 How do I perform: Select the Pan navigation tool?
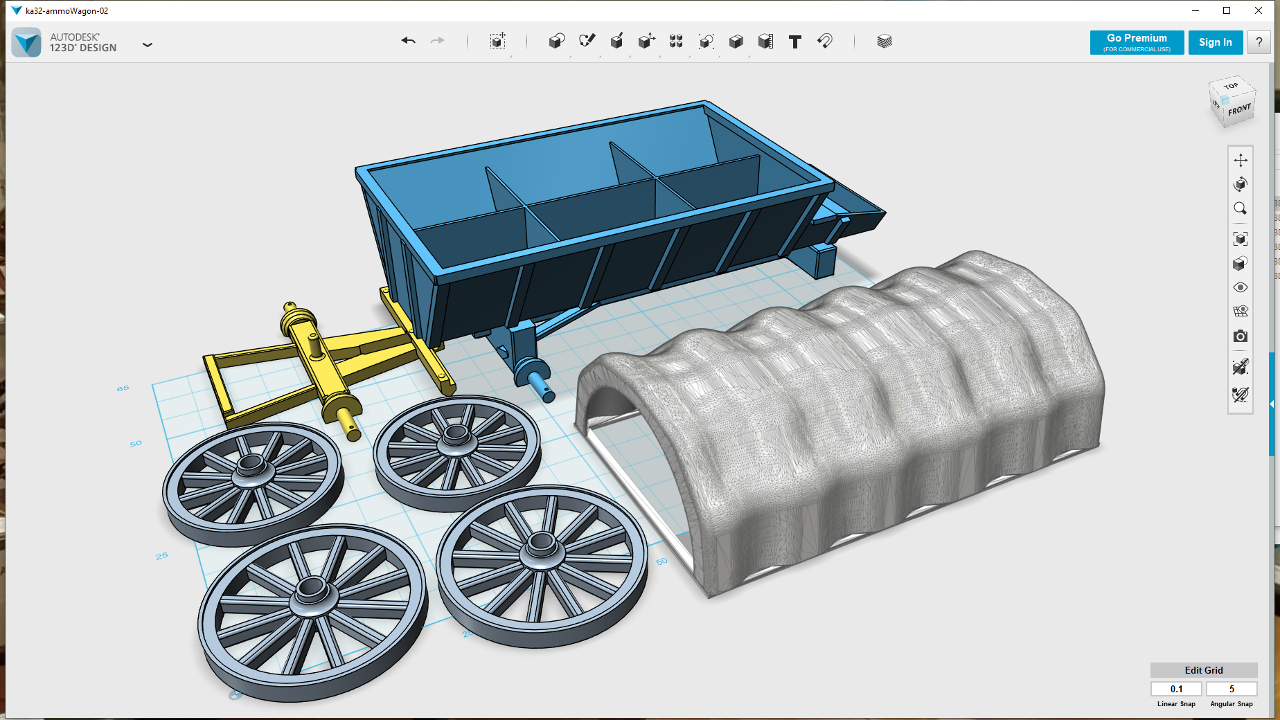1240,160
